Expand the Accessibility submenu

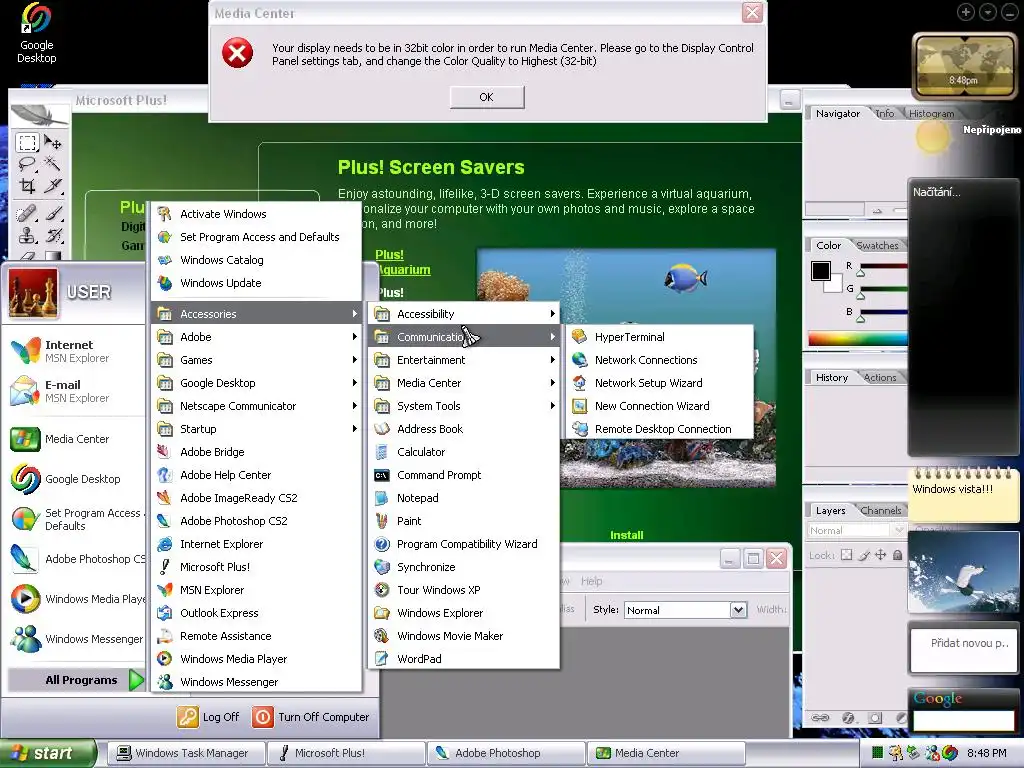coord(464,314)
